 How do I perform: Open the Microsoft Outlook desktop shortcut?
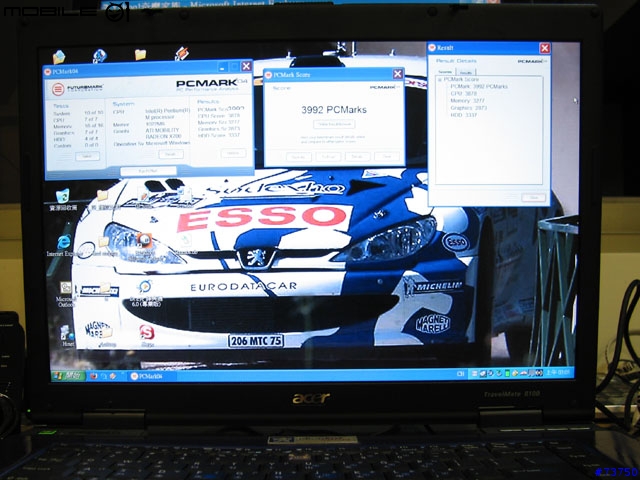(x=66, y=288)
